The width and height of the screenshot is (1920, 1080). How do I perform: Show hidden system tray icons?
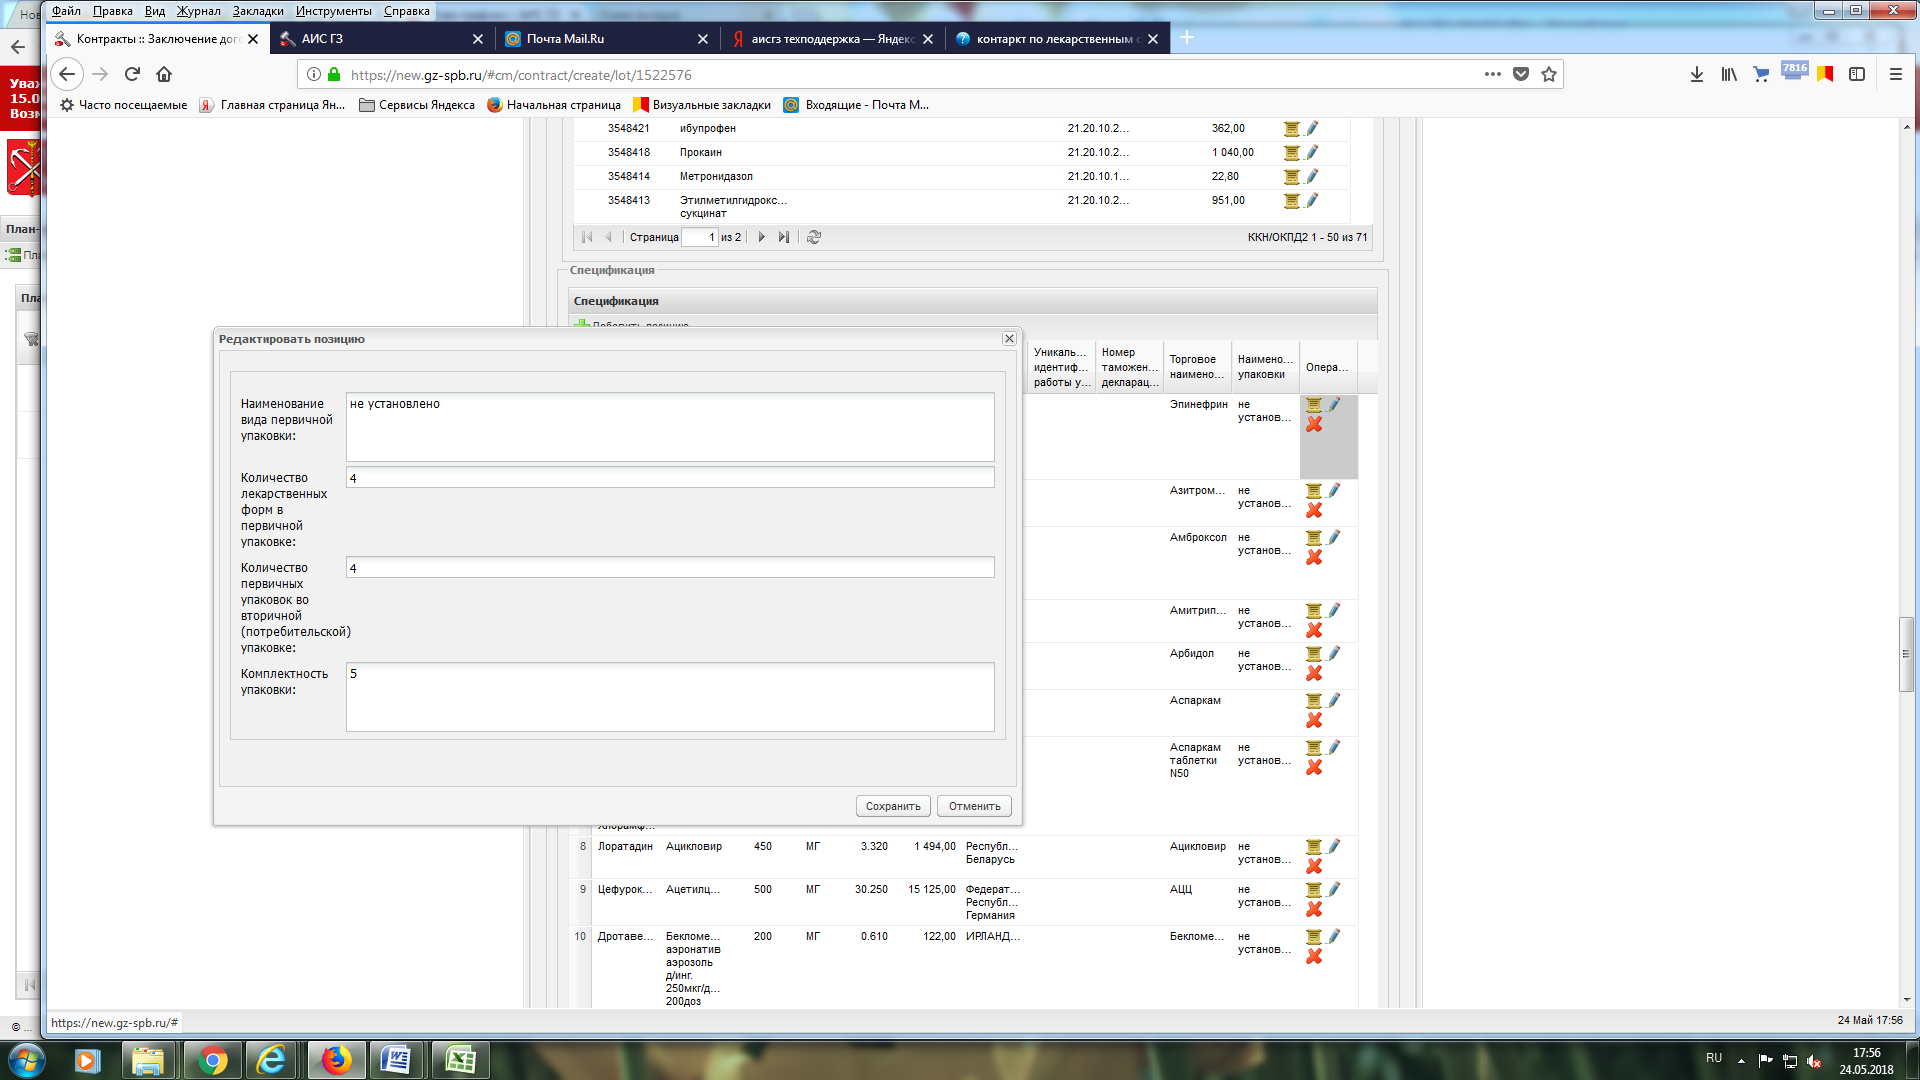click(1741, 1060)
